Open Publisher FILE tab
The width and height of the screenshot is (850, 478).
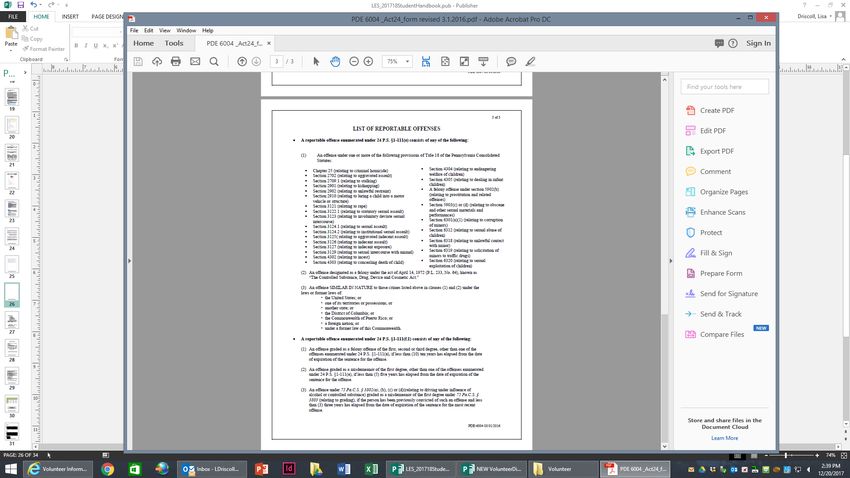13,17
